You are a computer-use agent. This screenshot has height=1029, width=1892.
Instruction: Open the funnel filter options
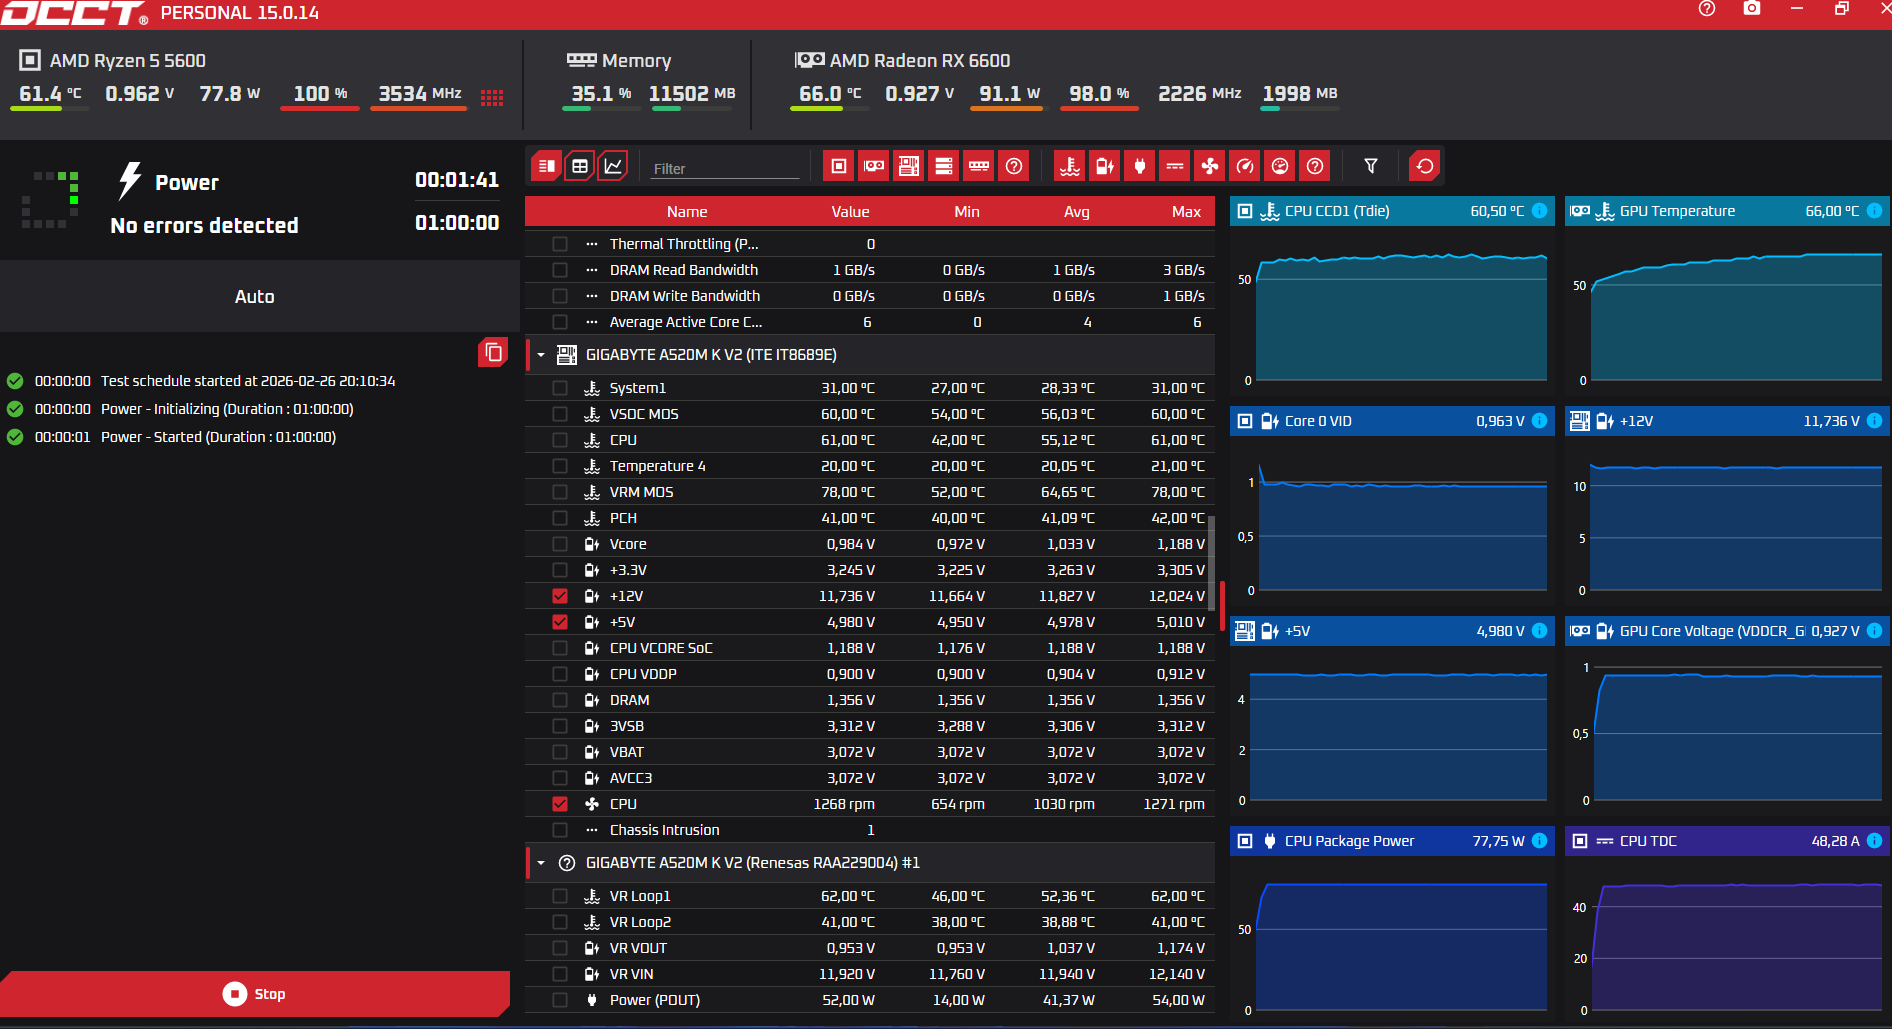pyautogui.click(x=1371, y=167)
